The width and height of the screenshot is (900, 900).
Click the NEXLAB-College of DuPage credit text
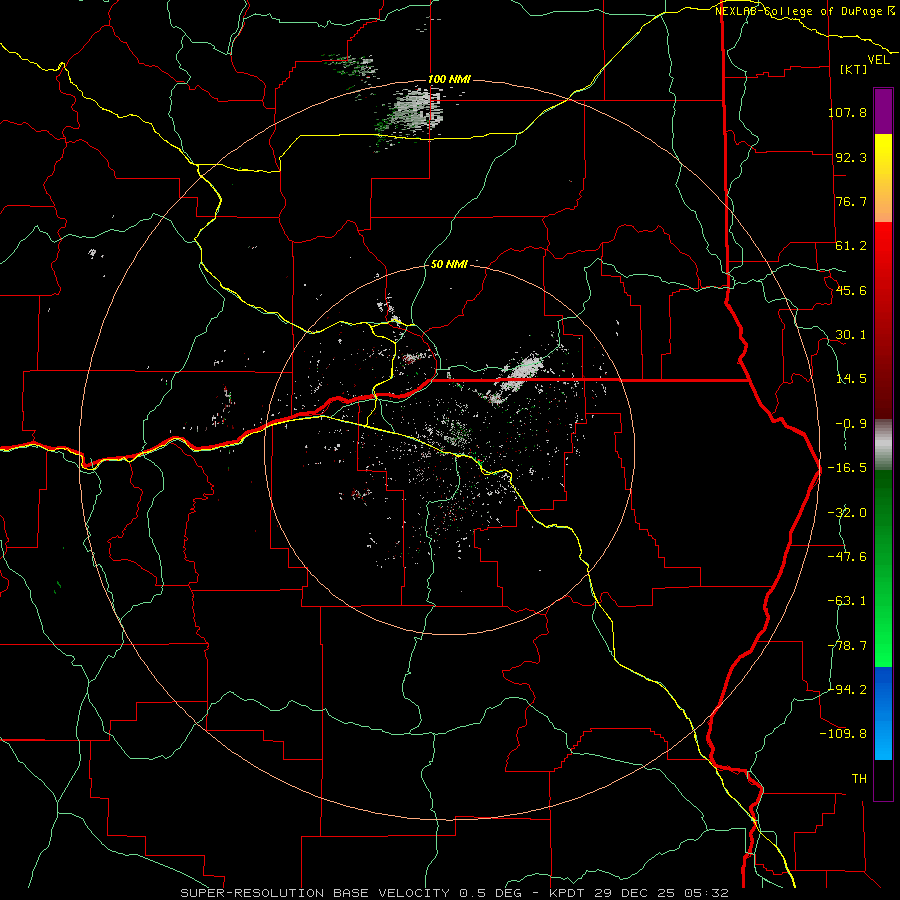click(x=805, y=11)
